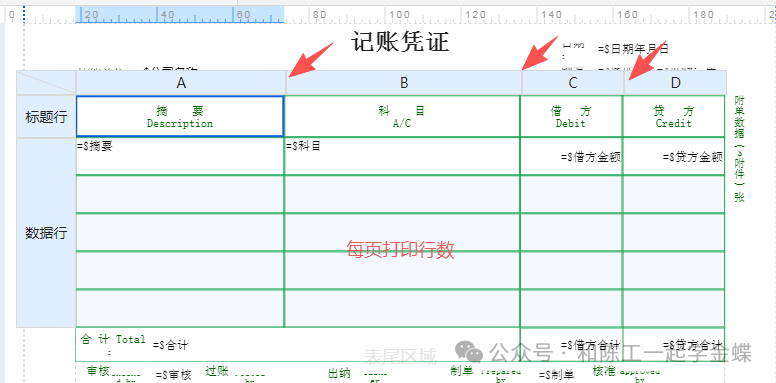
Task: Select the 贷方 Credit header cell
Action: [x=674, y=116]
